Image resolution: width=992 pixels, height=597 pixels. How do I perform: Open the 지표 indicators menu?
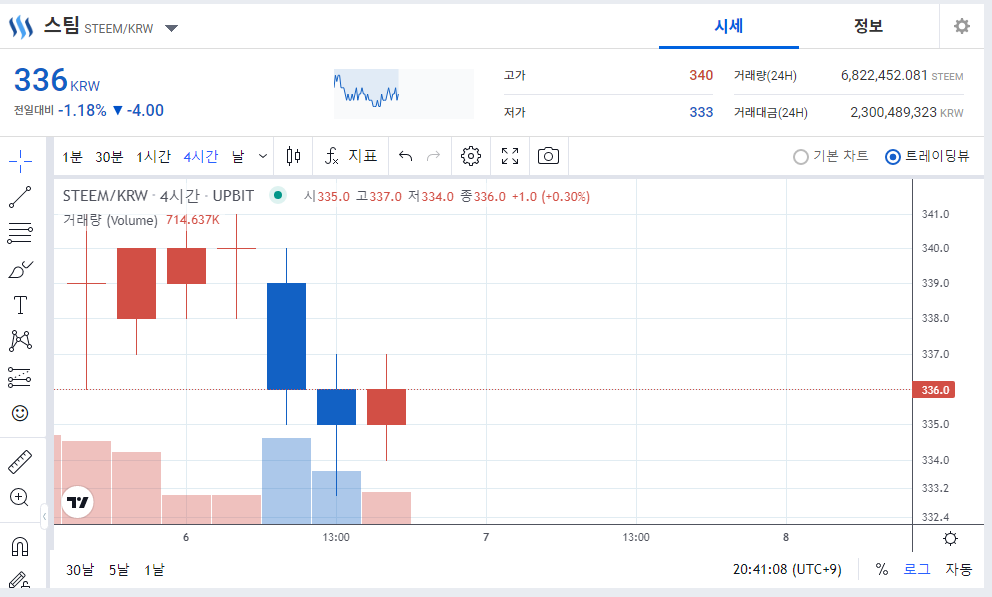point(350,156)
